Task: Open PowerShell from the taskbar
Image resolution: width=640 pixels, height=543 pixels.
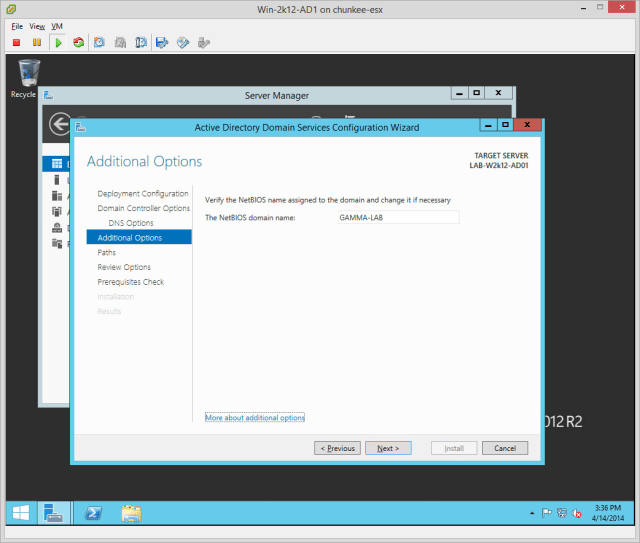Action: click(x=93, y=513)
